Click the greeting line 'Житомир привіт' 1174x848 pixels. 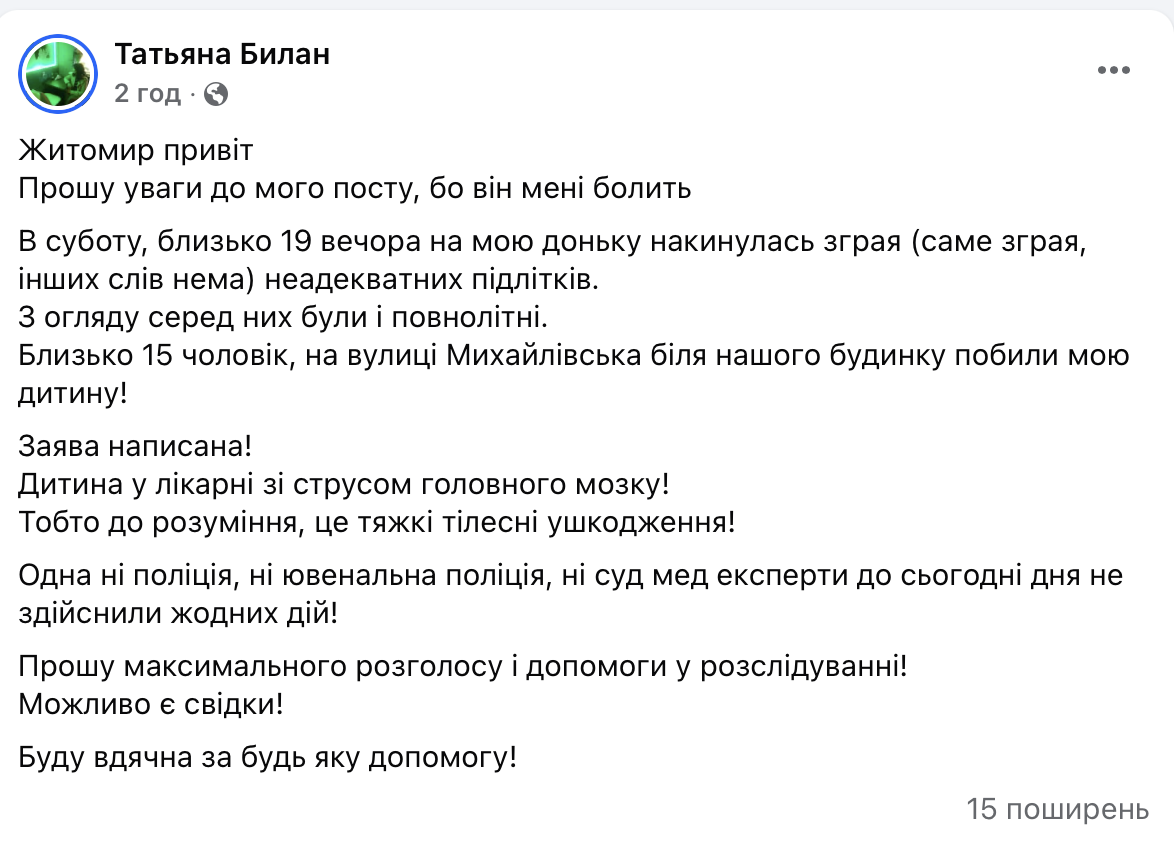(x=136, y=152)
